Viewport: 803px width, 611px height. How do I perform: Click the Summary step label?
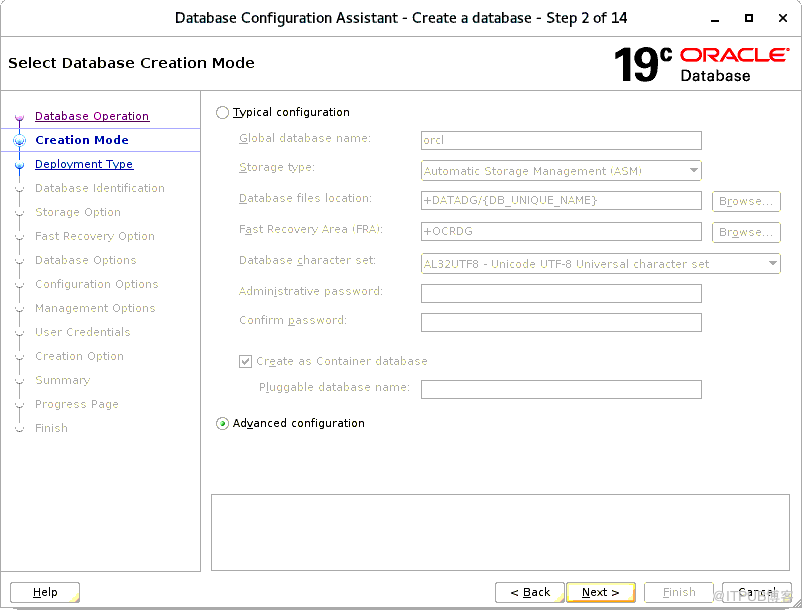pos(62,380)
